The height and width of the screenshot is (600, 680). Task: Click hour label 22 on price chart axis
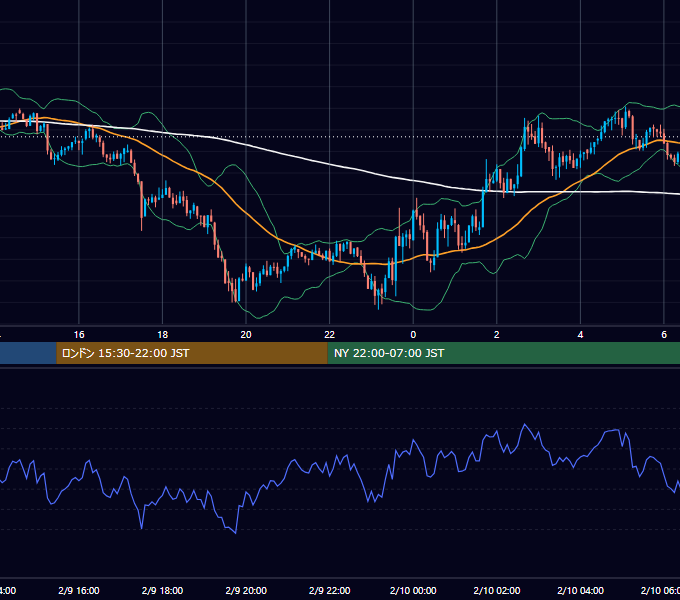(x=330, y=335)
